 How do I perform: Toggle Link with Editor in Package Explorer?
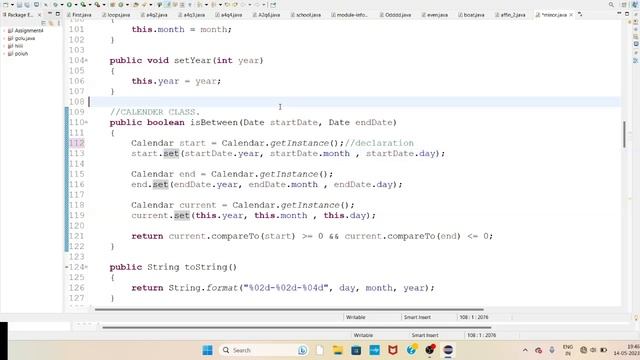click(51, 23)
